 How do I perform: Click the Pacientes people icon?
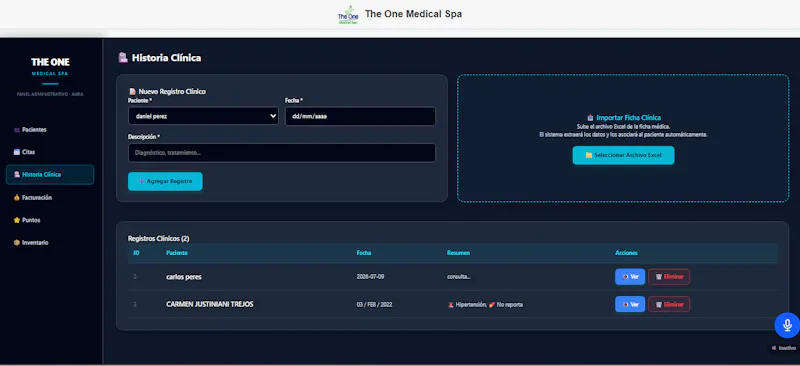tap(17, 130)
